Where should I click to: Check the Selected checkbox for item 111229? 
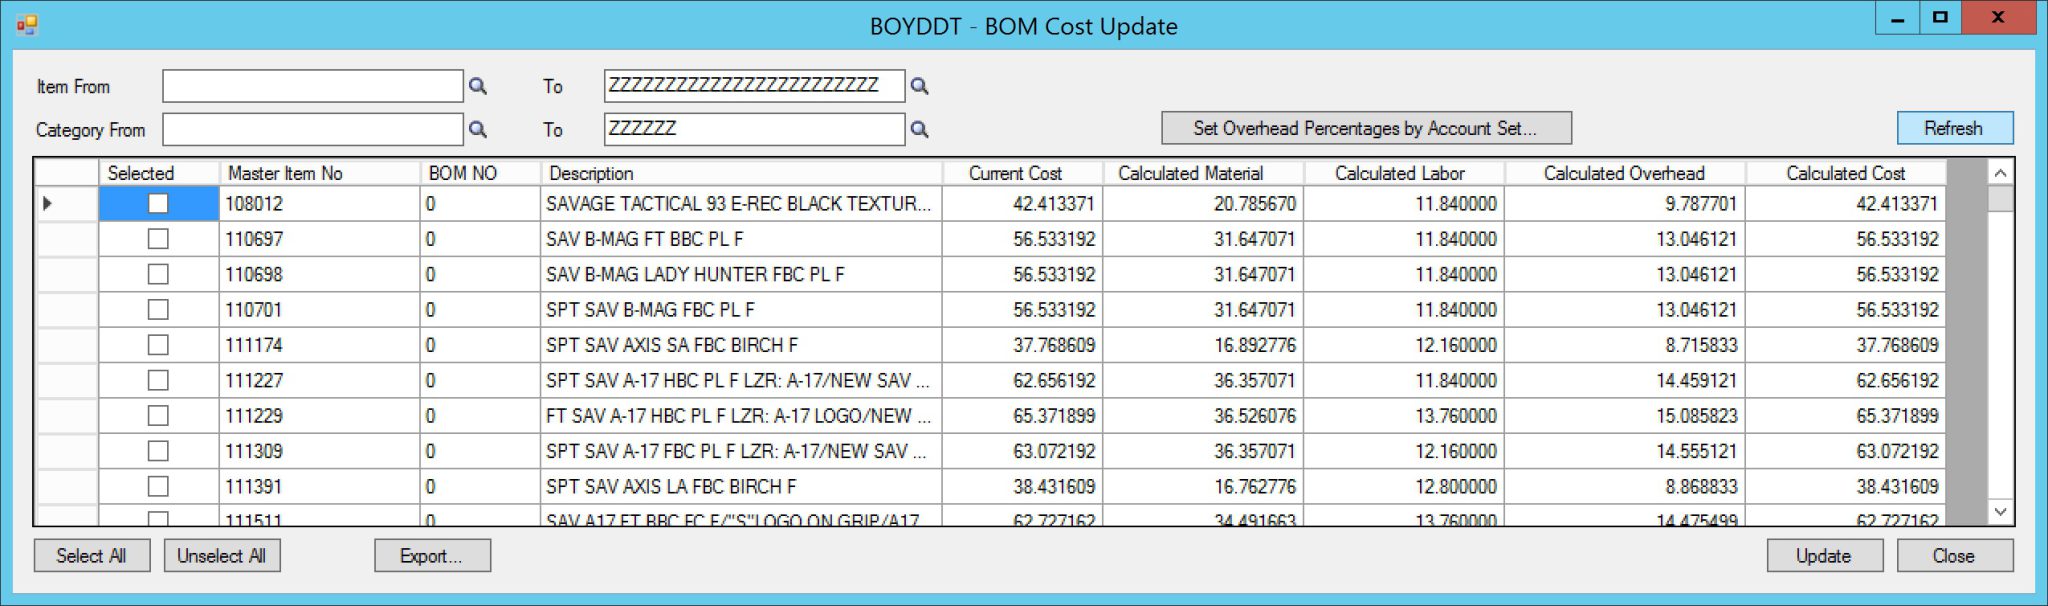click(x=157, y=415)
